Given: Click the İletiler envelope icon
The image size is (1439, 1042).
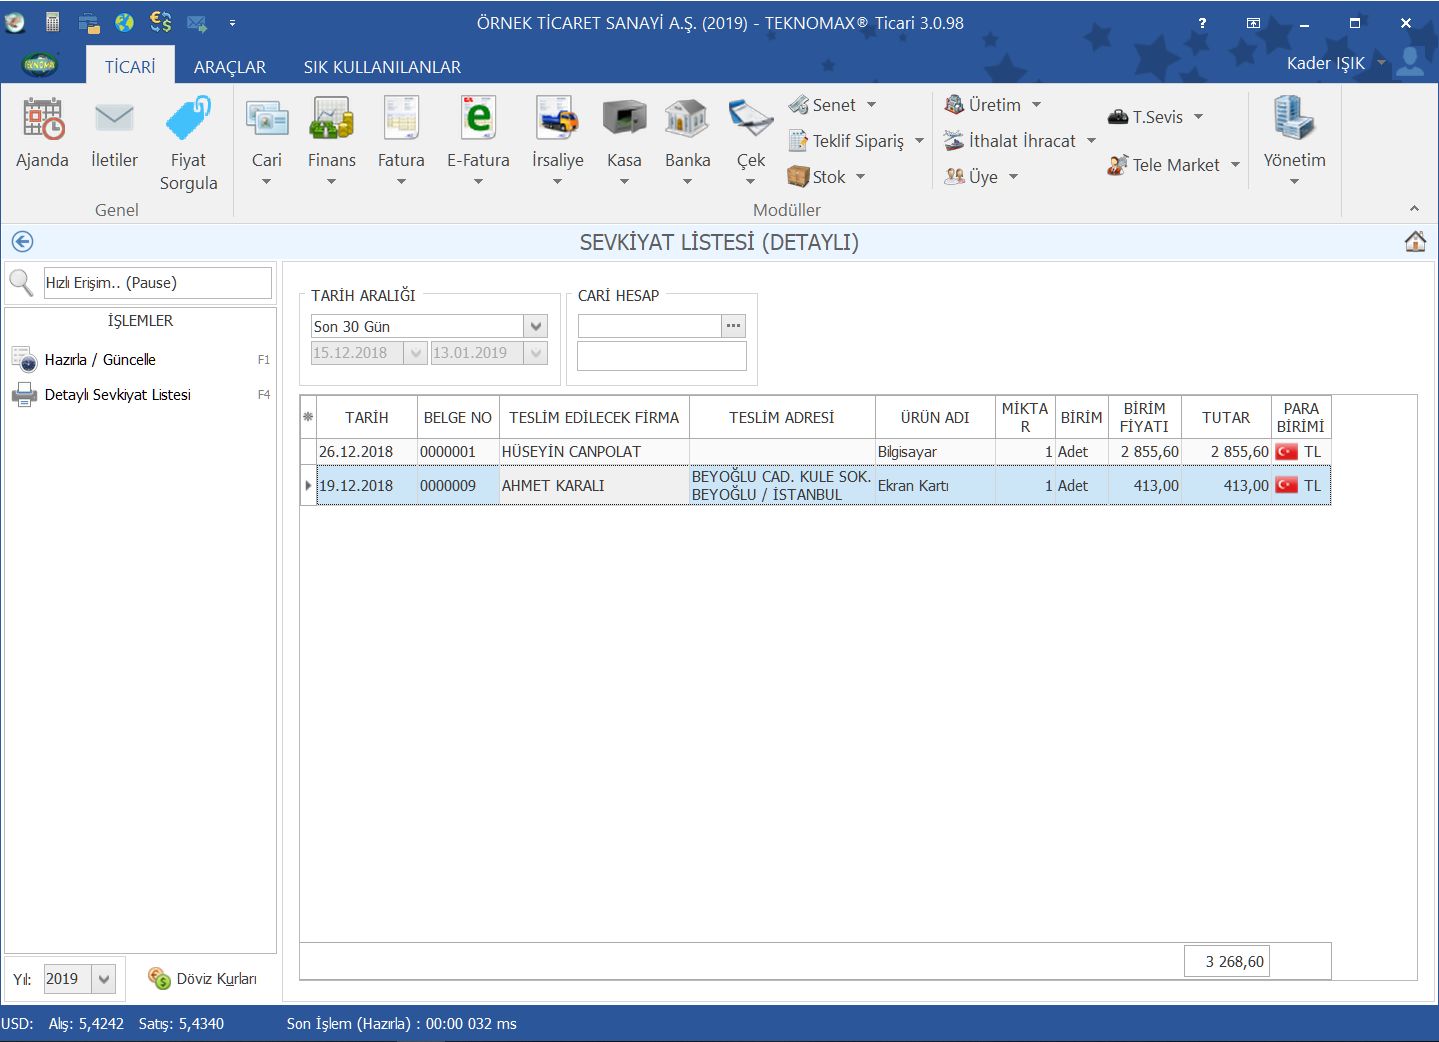Looking at the screenshot, I should (114, 120).
